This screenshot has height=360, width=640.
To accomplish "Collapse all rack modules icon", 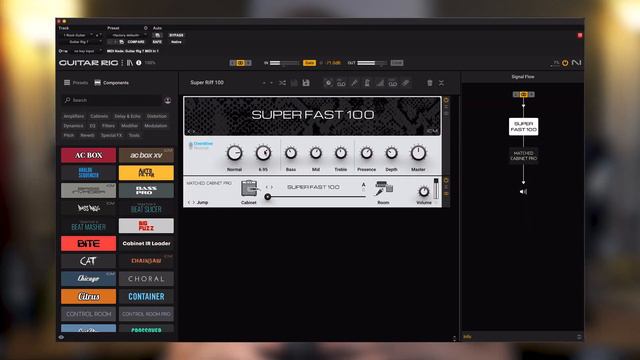I will click(441, 83).
